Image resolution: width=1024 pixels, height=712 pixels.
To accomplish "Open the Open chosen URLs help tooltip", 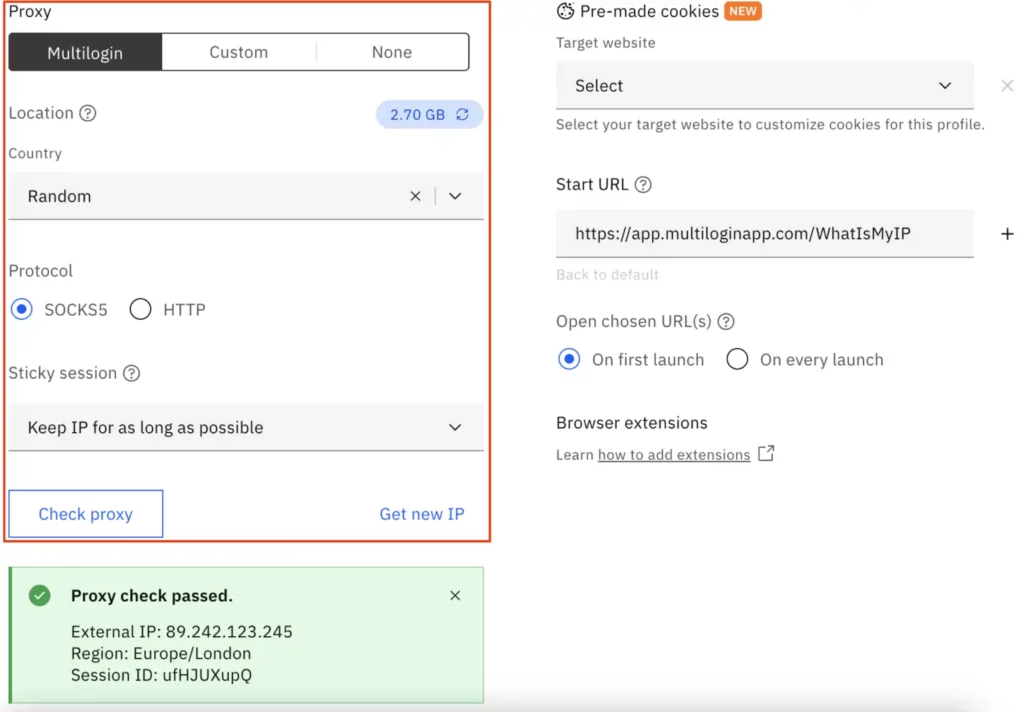I will pyautogui.click(x=727, y=321).
